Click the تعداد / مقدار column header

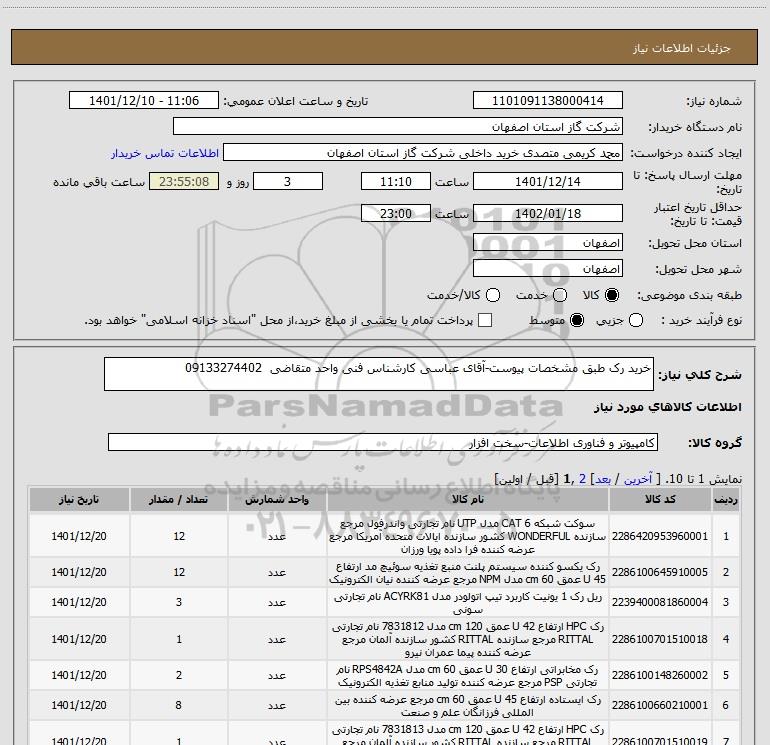tap(179, 499)
